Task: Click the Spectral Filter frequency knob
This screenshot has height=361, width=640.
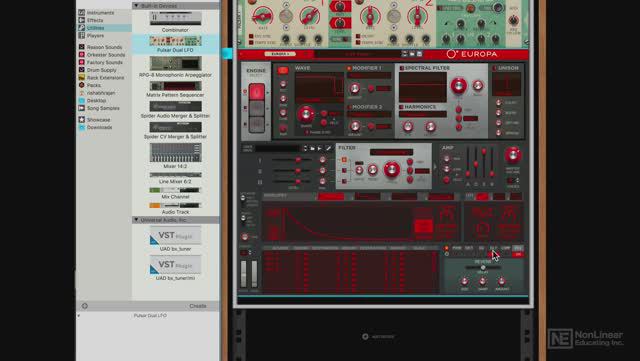Action: pyautogui.click(x=458, y=85)
